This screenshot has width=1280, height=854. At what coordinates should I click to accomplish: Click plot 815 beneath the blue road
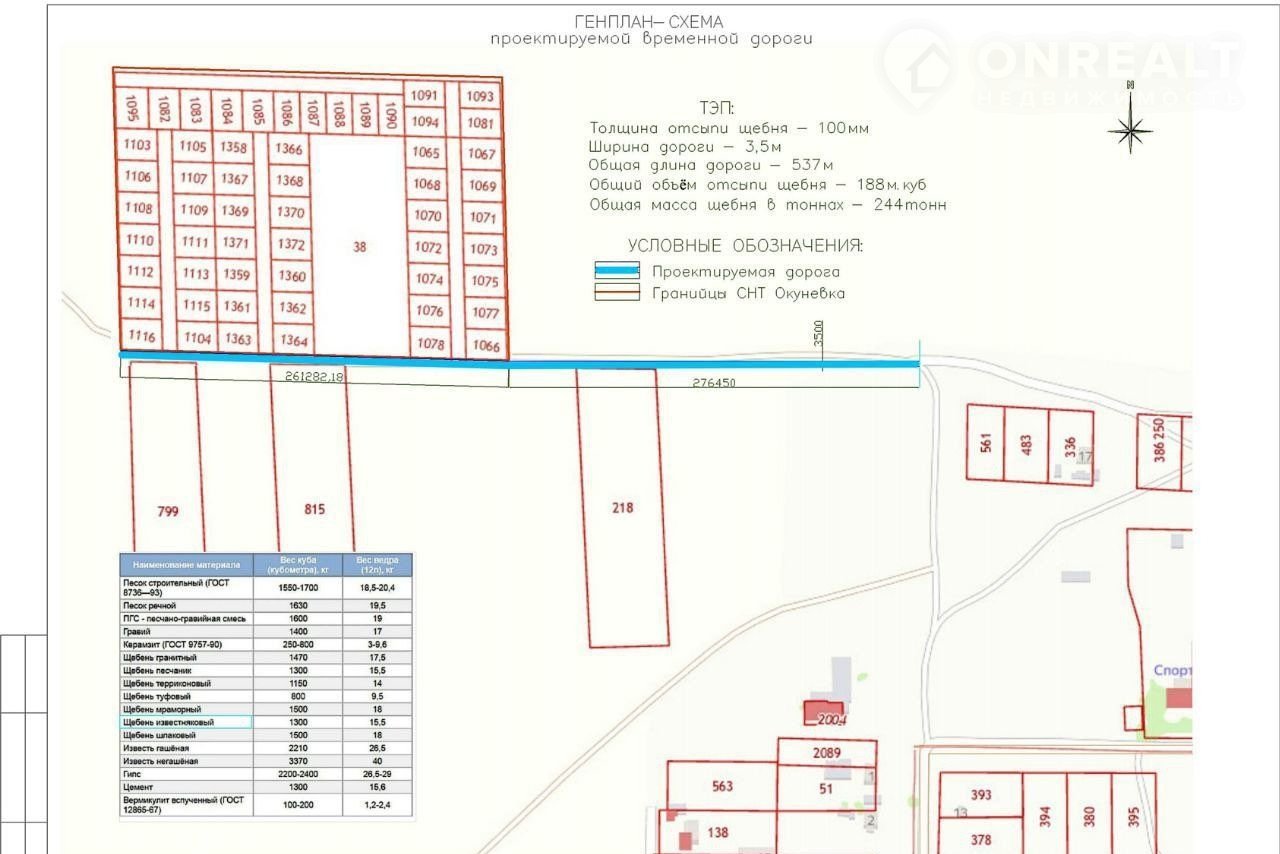tap(313, 509)
